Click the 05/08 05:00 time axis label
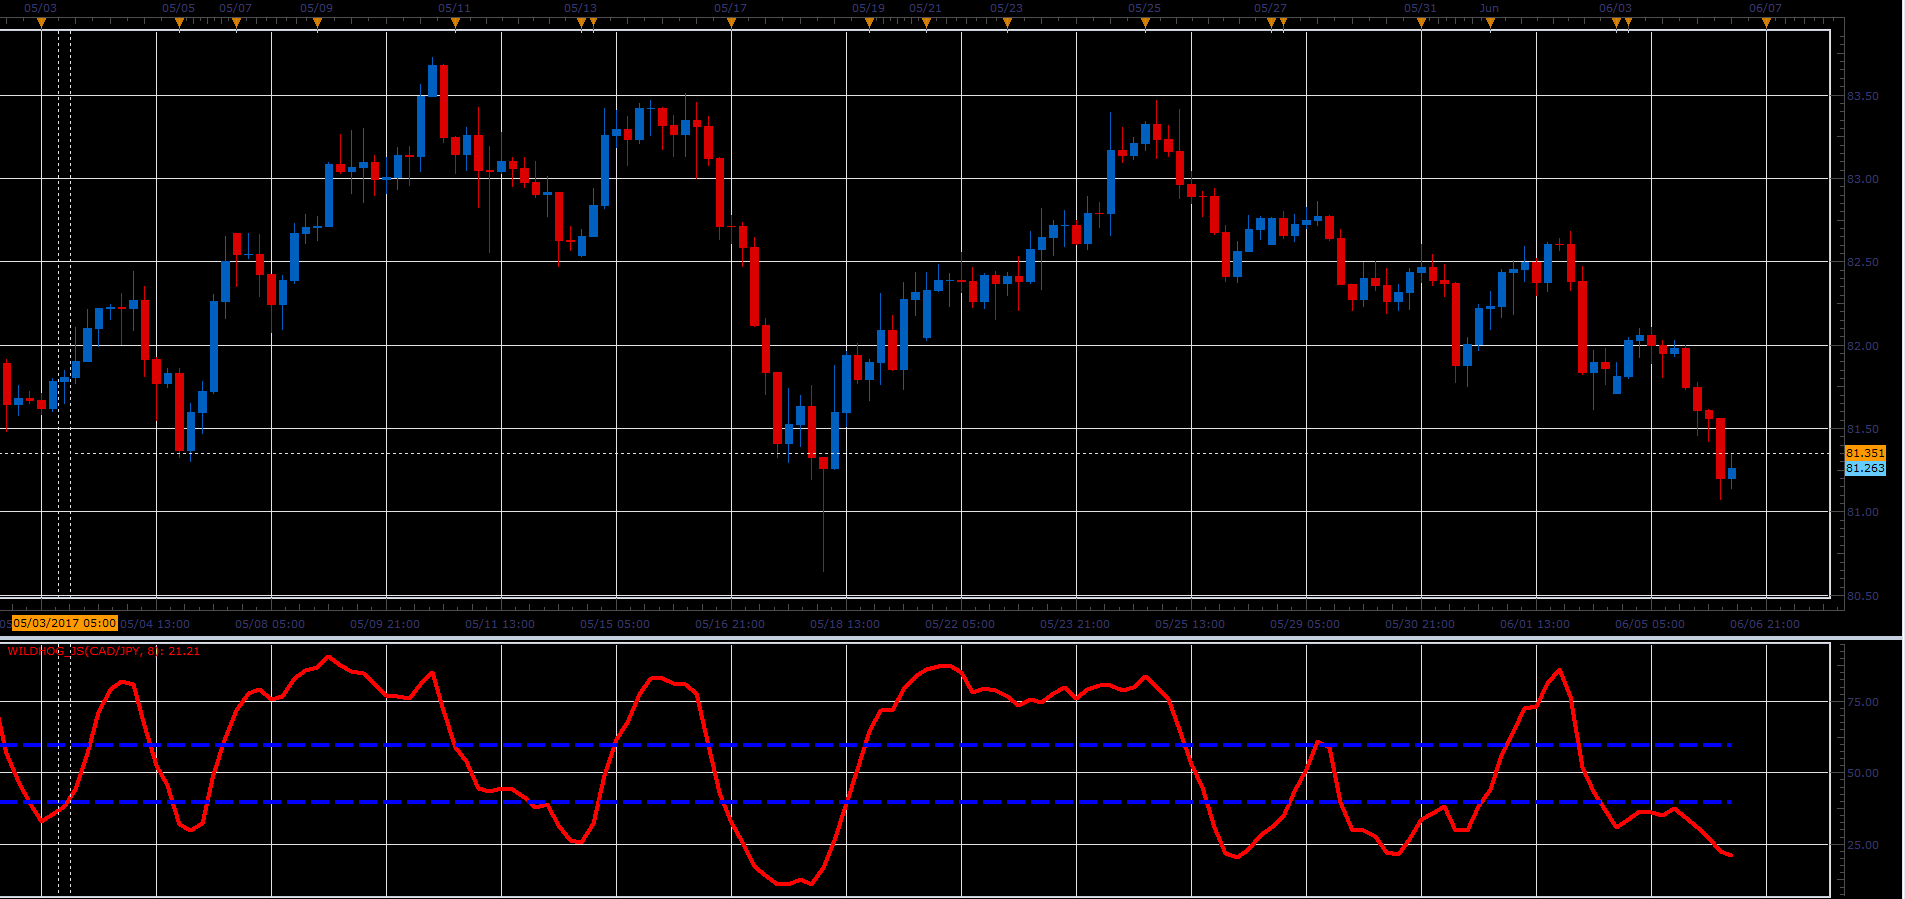 click(x=270, y=624)
